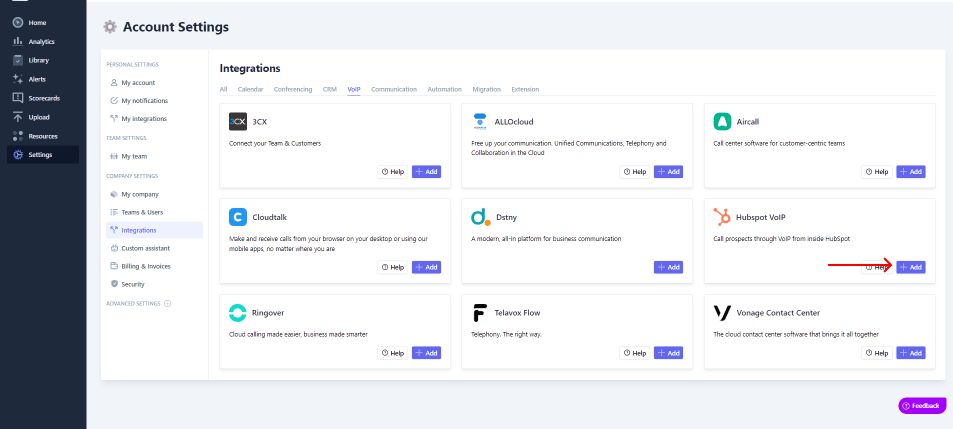This screenshot has width=953, height=429.
Task: Open My notifications under personal settings
Action: coord(144,101)
